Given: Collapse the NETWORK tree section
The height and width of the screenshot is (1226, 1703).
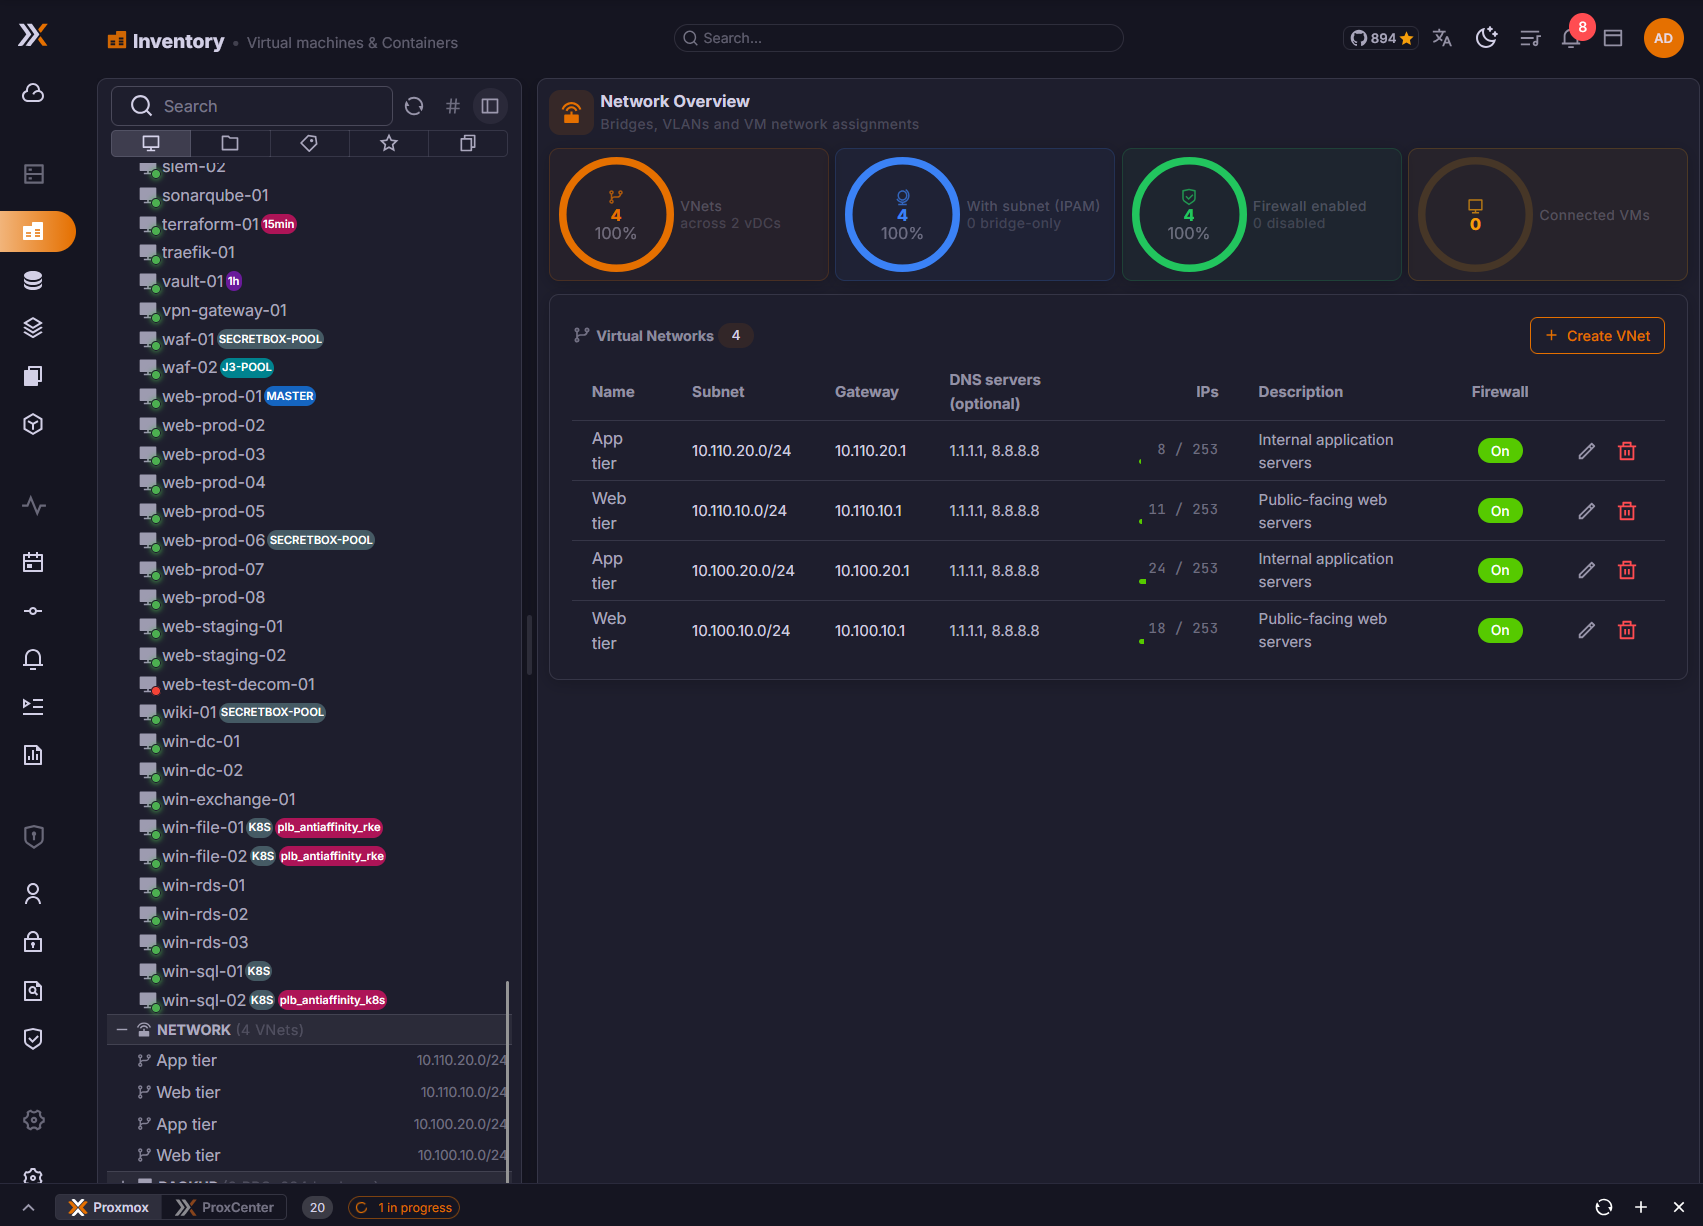Looking at the screenshot, I should click(122, 1030).
